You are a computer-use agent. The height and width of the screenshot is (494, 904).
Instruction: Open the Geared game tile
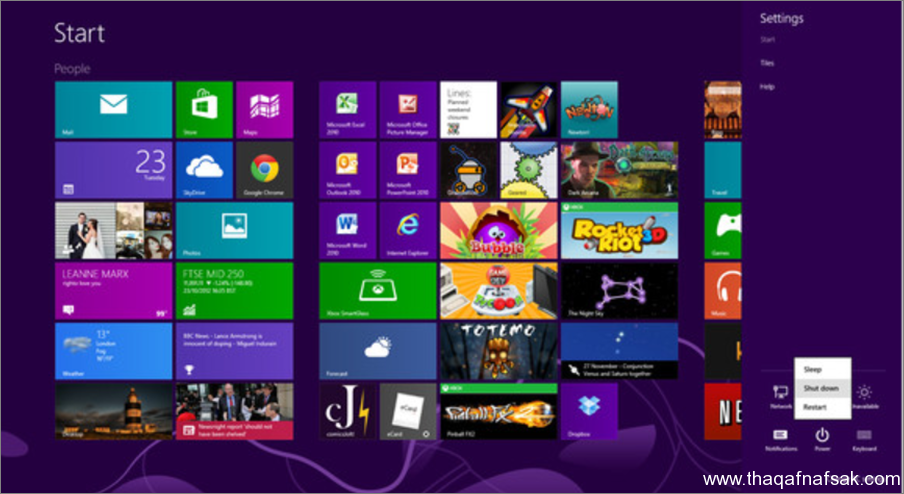pos(529,170)
